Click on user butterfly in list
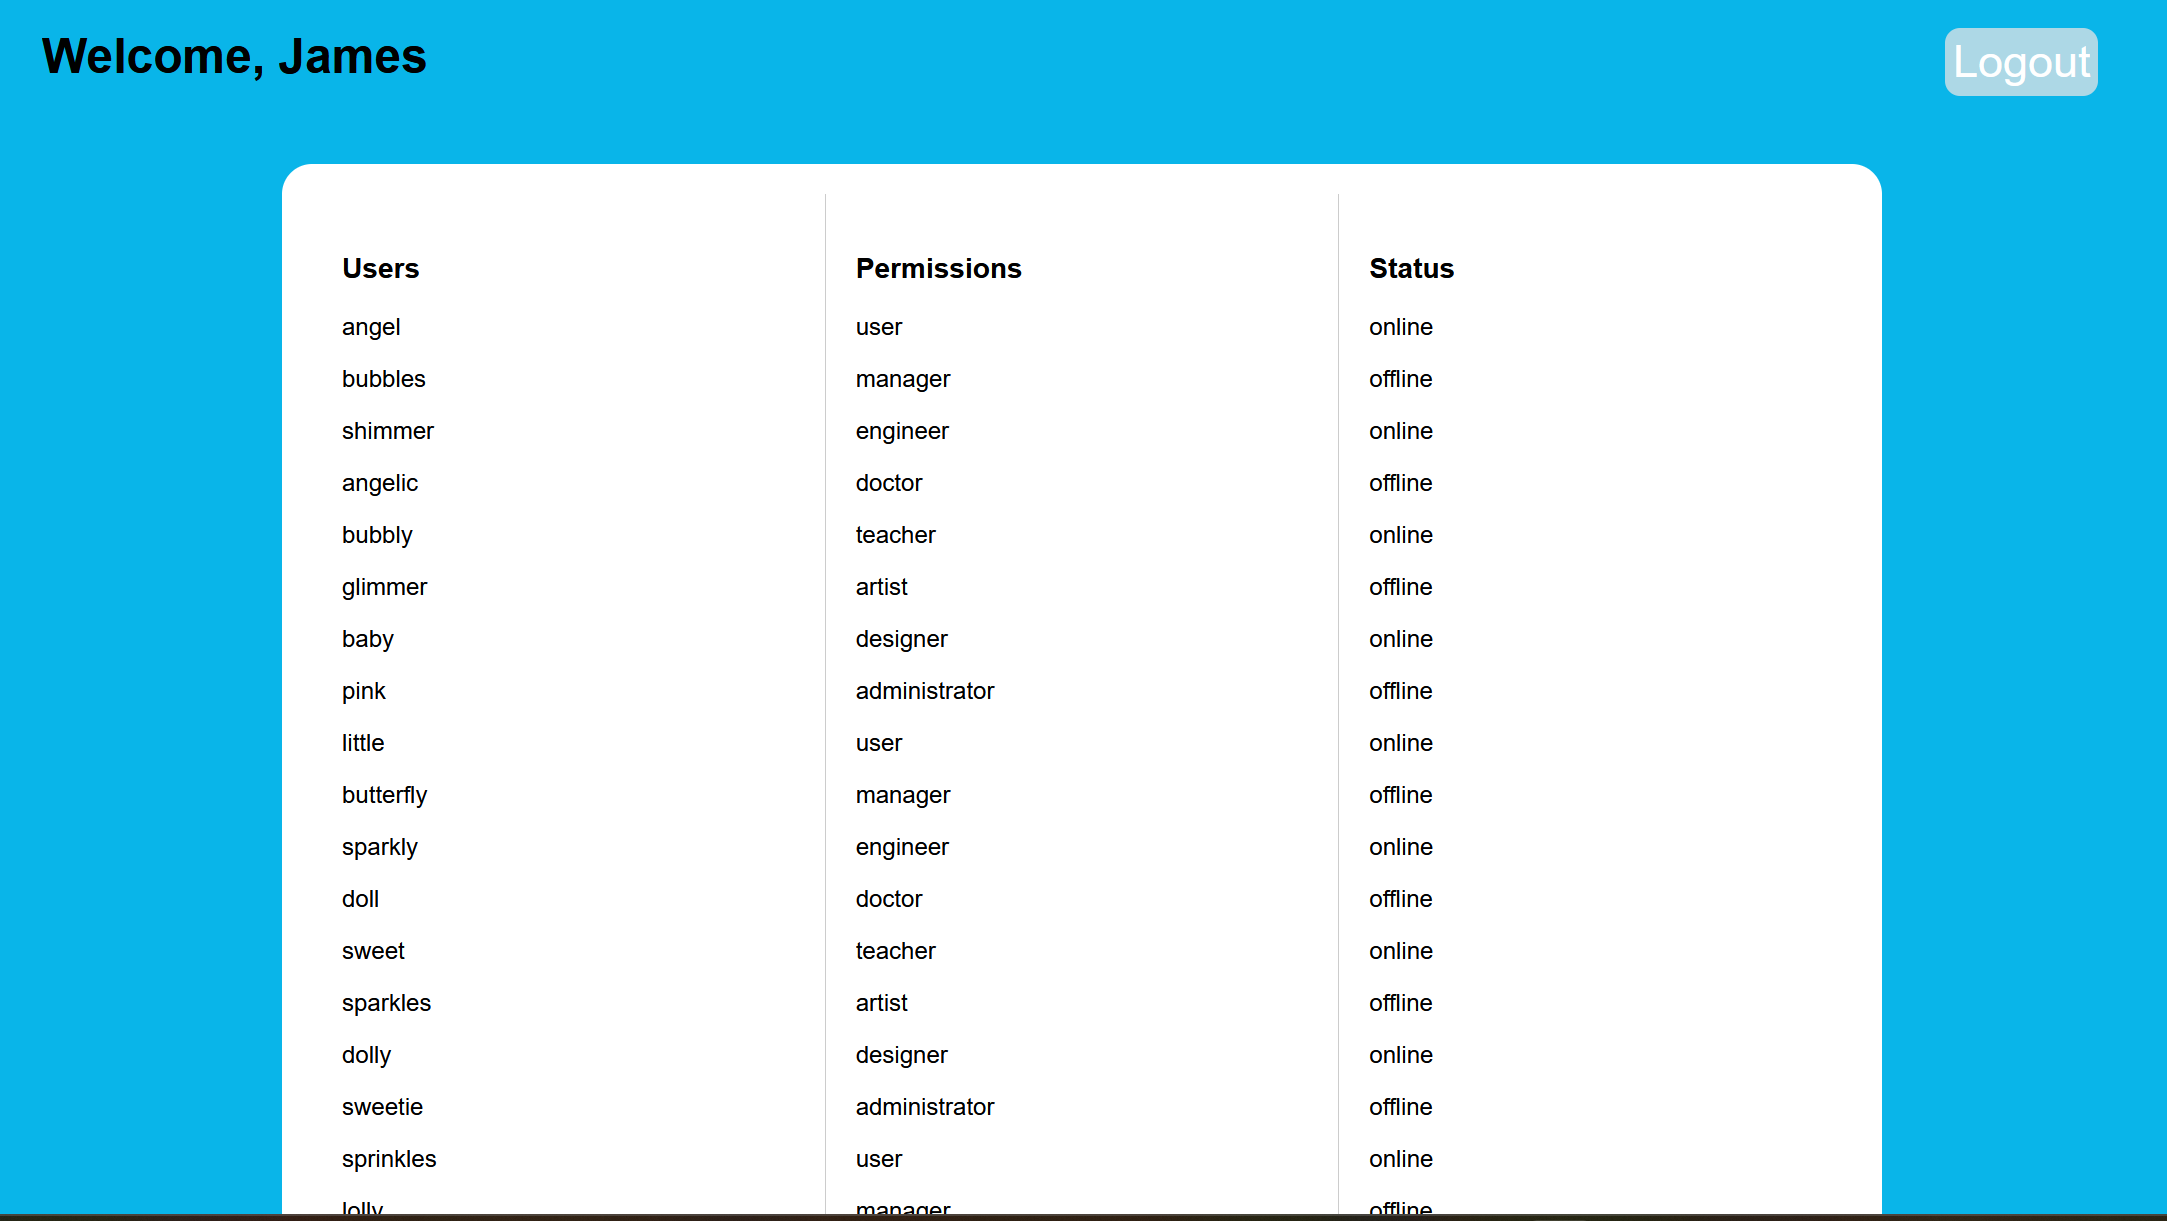 click(x=384, y=795)
